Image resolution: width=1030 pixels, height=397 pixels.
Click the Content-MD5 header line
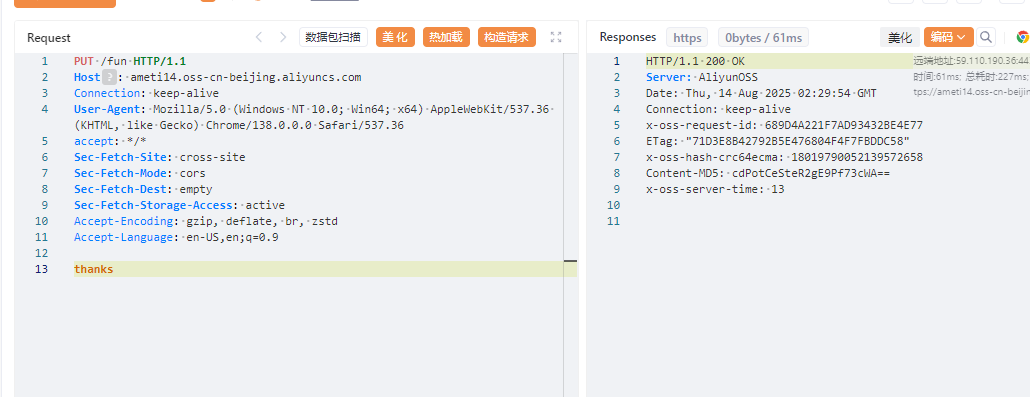[768, 173]
